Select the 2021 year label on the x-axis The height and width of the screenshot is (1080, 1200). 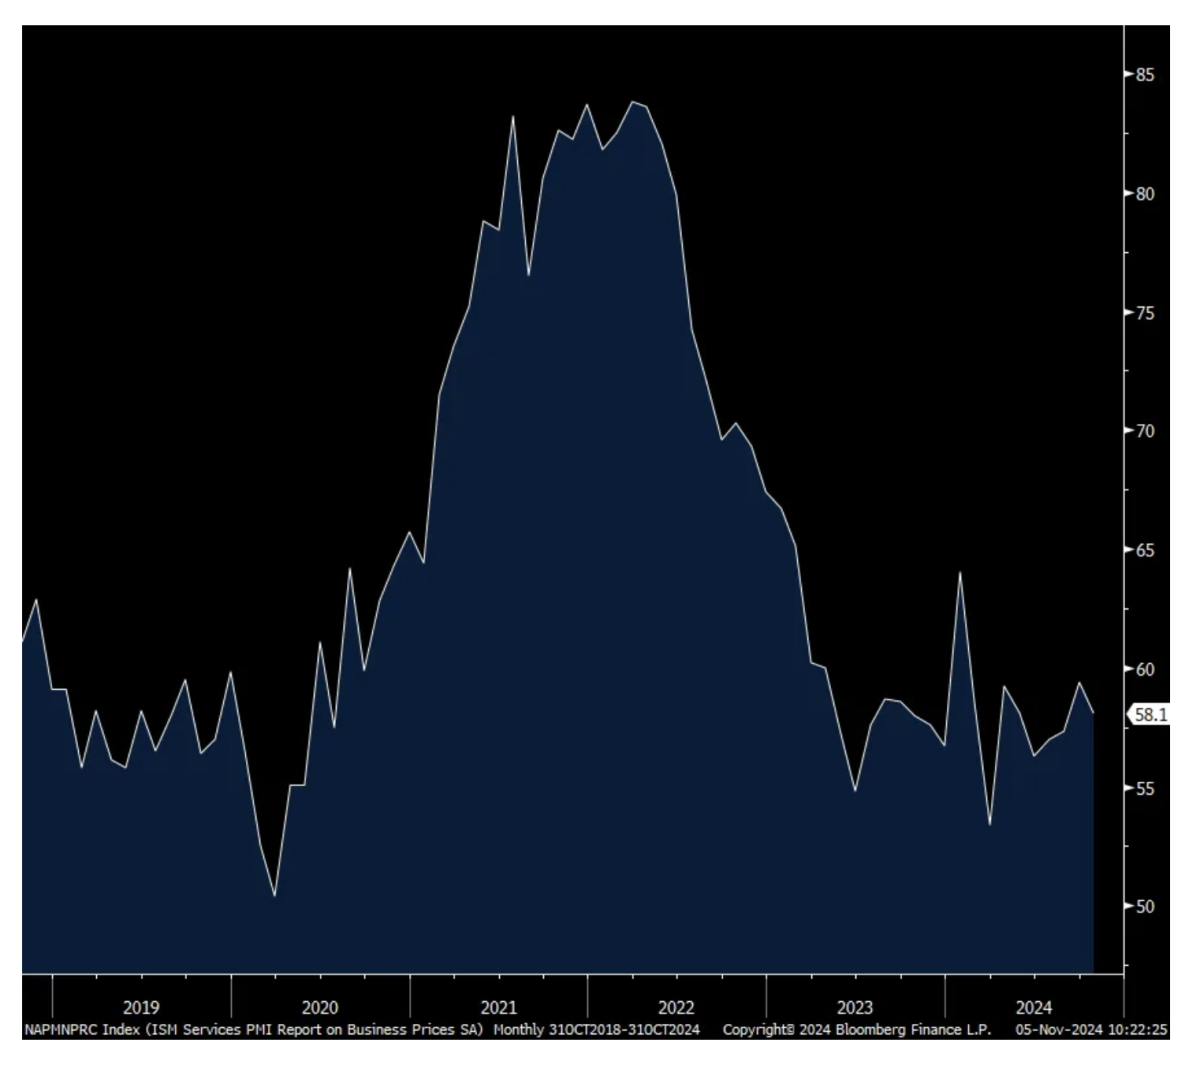tap(498, 1007)
